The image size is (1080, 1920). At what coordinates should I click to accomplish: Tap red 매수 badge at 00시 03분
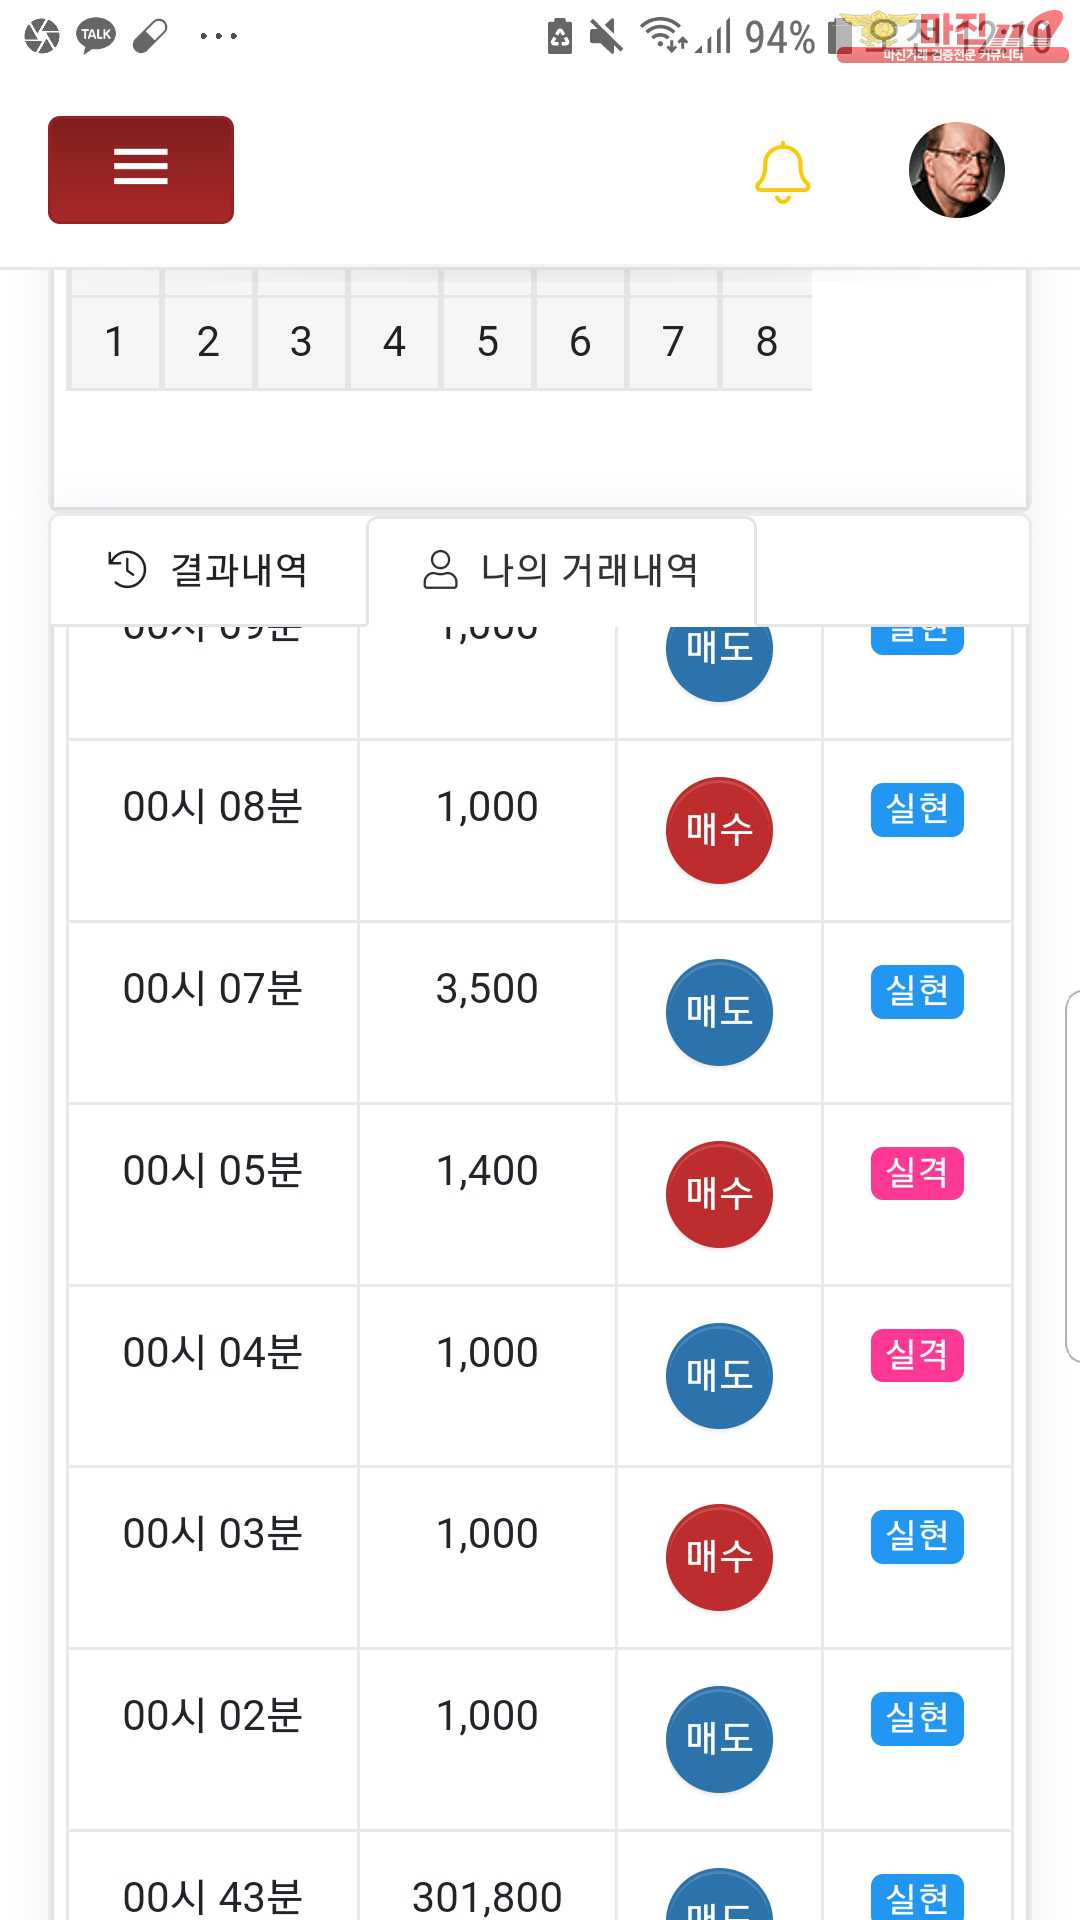pyautogui.click(x=719, y=1557)
